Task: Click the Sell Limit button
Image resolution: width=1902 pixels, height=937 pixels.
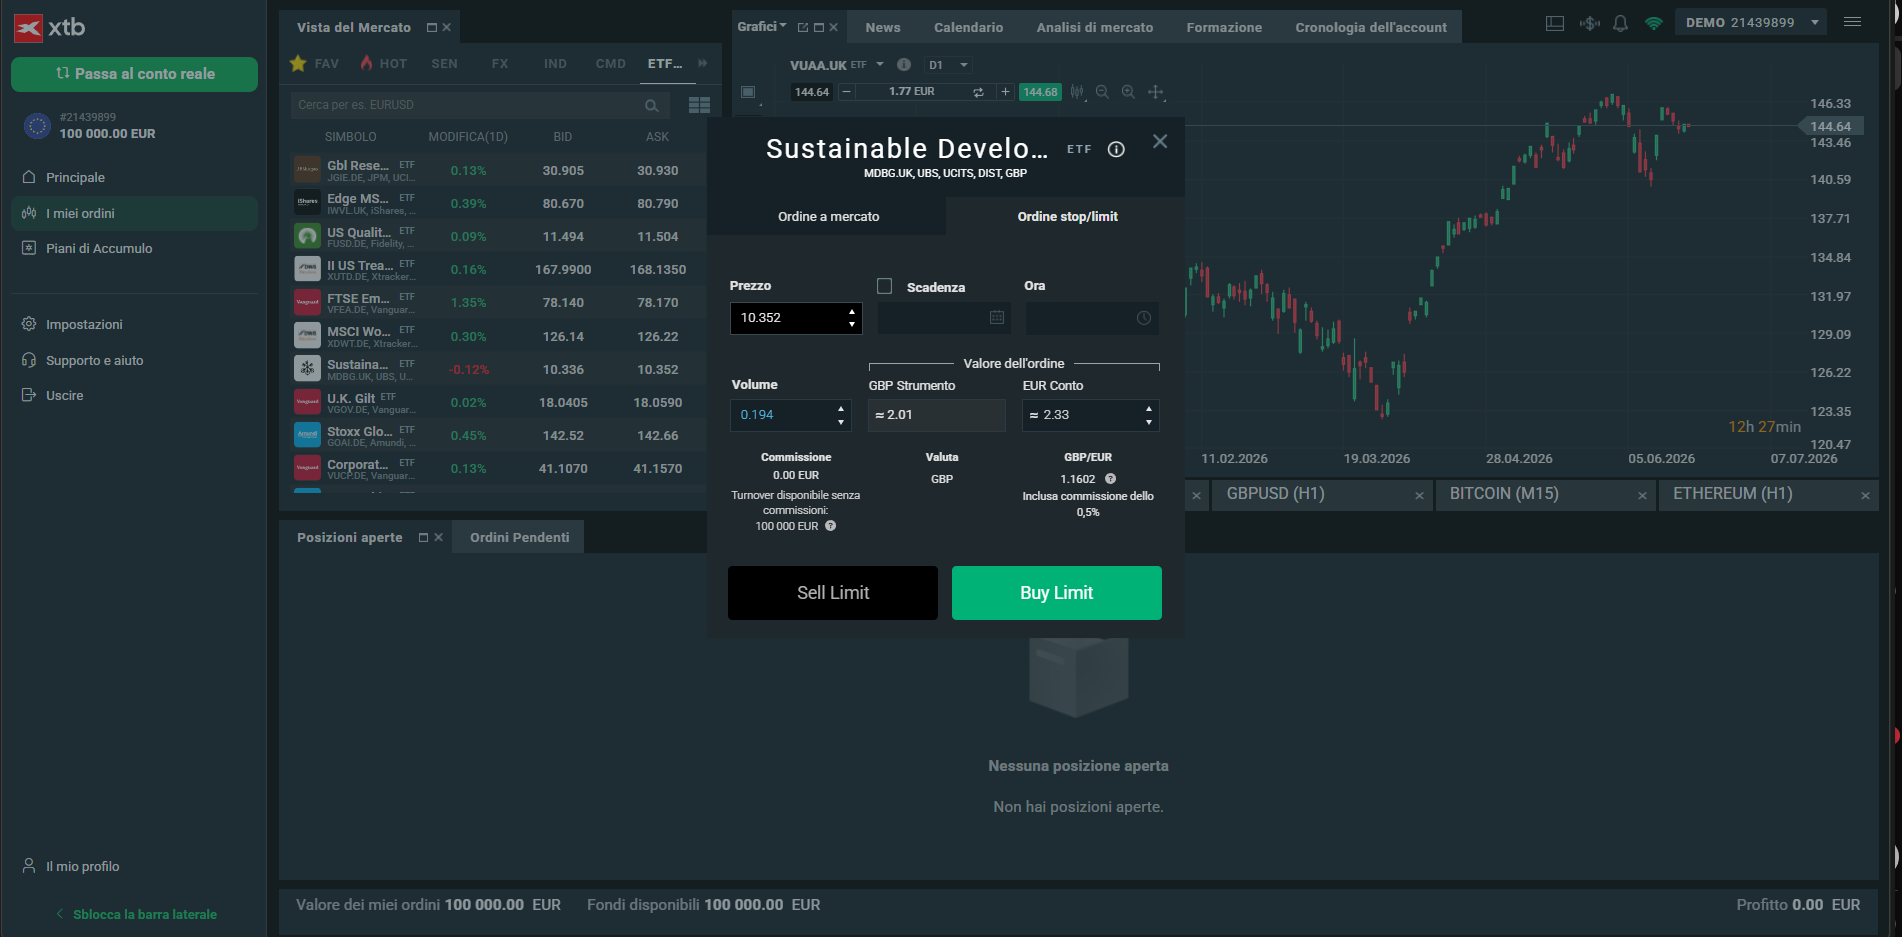Action: (x=832, y=593)
